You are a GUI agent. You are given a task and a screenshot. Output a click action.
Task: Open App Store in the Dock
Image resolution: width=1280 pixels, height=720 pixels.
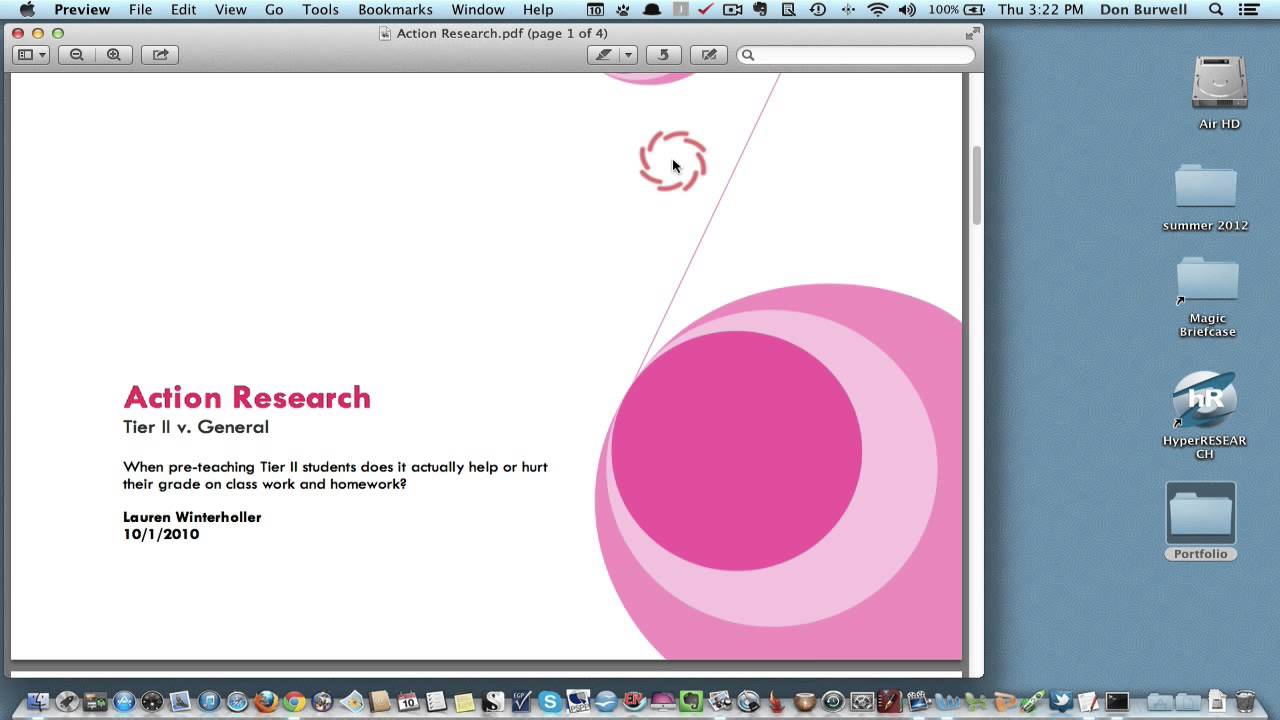[124, 702]
